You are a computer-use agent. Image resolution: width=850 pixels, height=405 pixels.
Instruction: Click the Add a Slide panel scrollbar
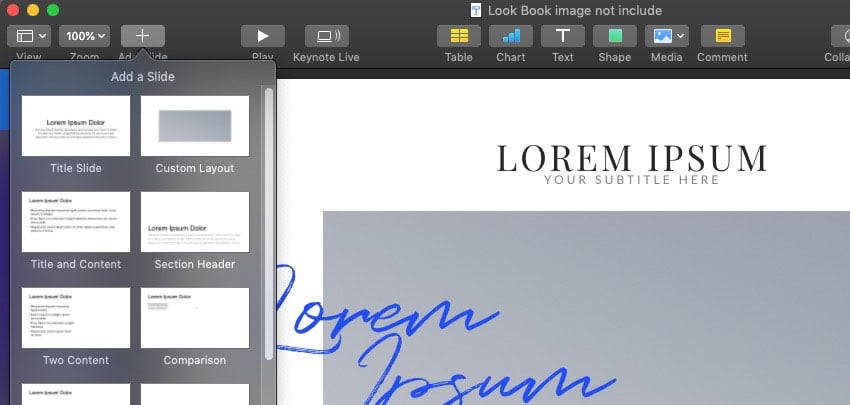pos(268,220)
